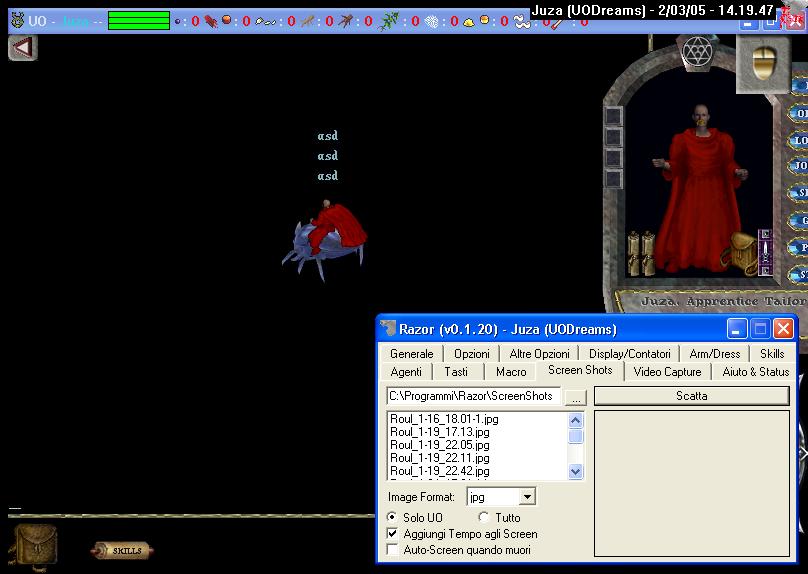Click the screenshot folder path field
Image resolution: width=808 pixels, height=574 pixels.
[x=474, y=396]
